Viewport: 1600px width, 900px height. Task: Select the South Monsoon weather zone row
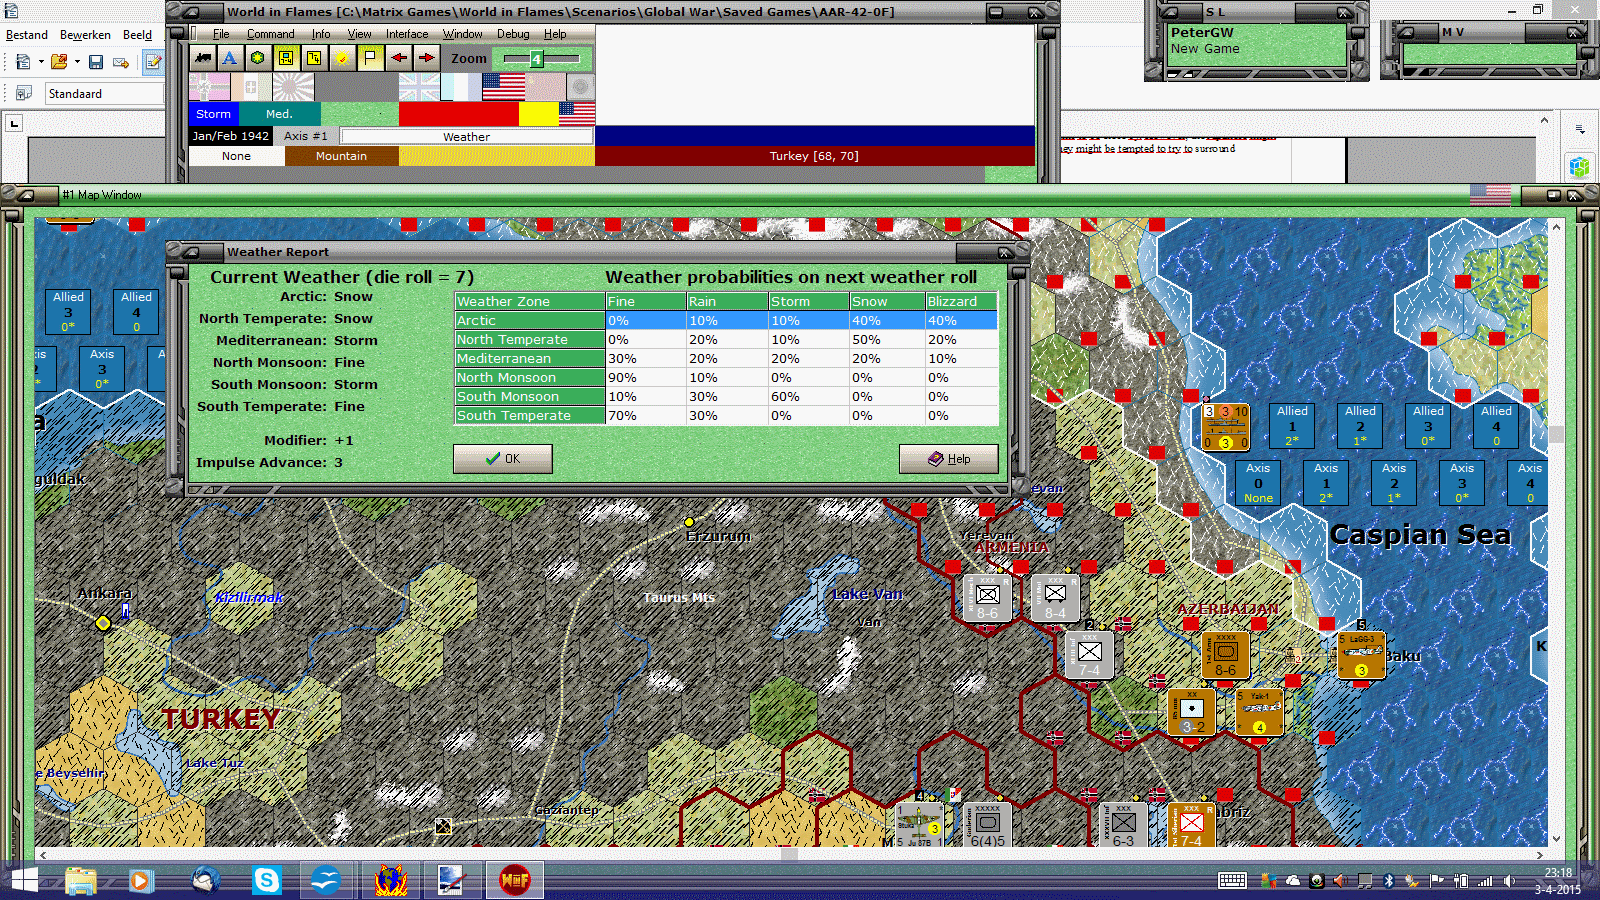coord(726,397)
